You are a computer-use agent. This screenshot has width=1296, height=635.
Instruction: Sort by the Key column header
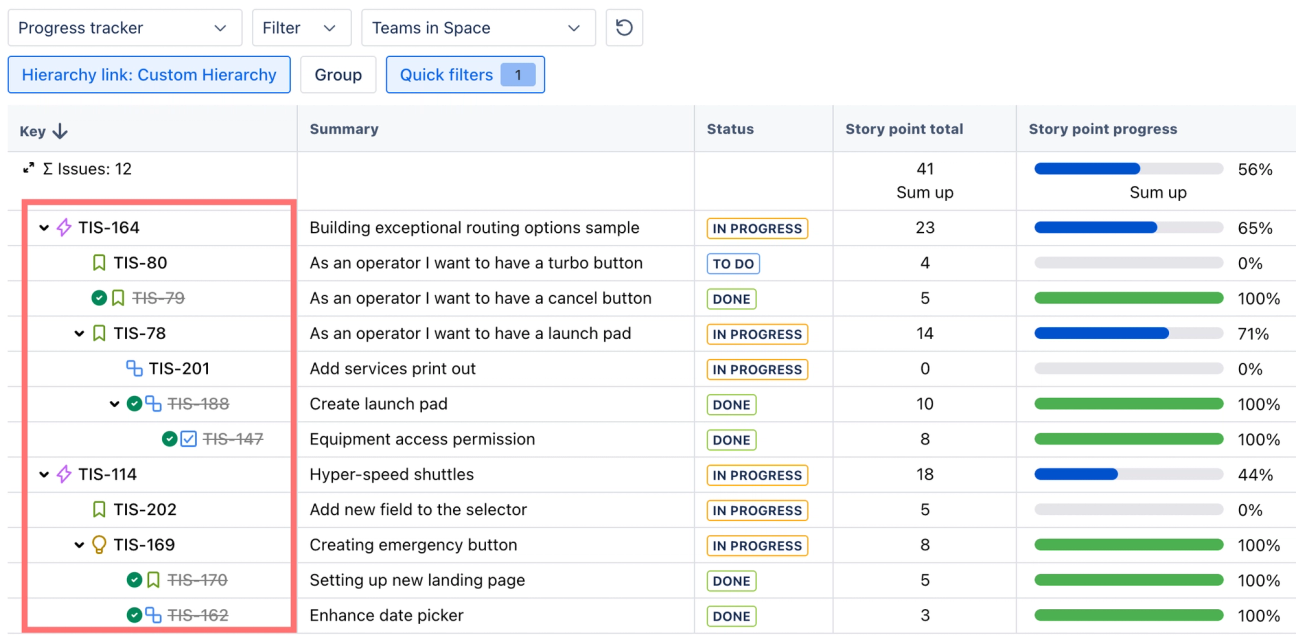click(44, 131)
